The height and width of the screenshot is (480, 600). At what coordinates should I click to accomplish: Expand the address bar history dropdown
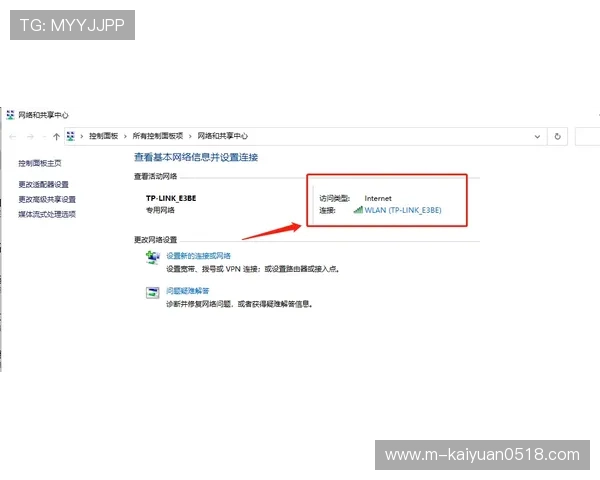click(x=537, y=137)
